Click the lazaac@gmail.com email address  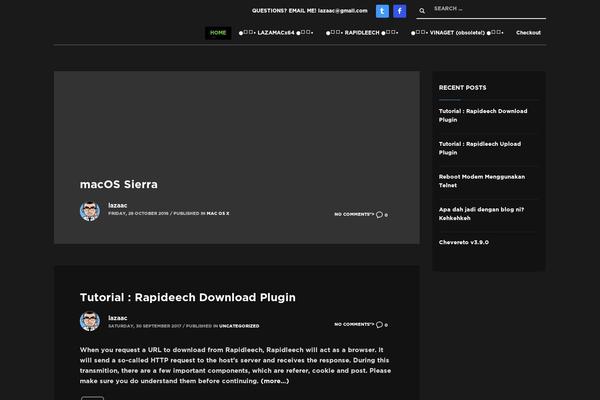tap(342, 11)
